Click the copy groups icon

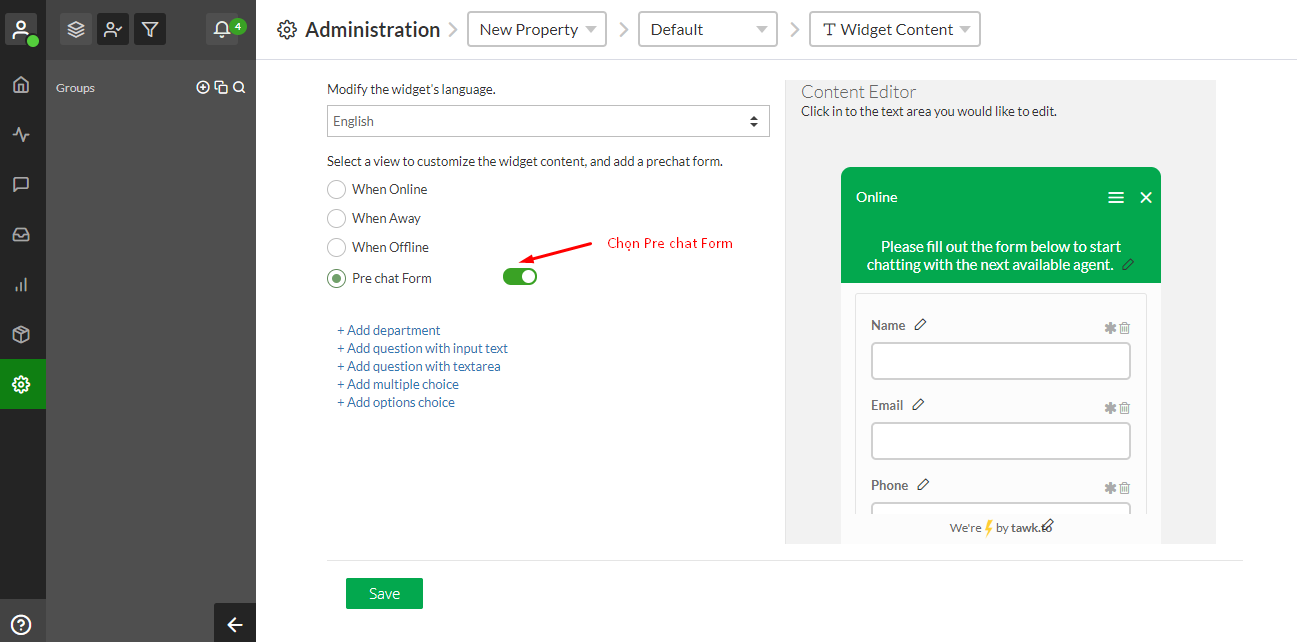(x=221, y=88)
